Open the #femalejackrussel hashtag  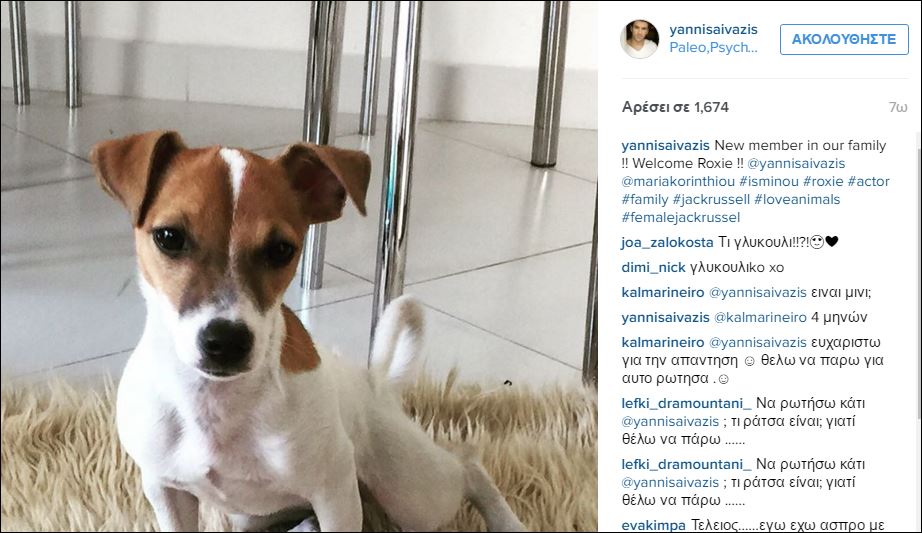[x=680, y=218]
